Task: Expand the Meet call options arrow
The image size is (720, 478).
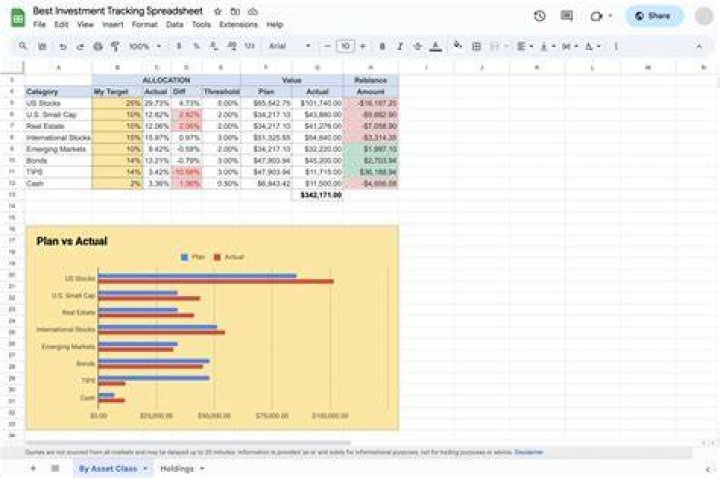Action: click(x=610, y=16)
